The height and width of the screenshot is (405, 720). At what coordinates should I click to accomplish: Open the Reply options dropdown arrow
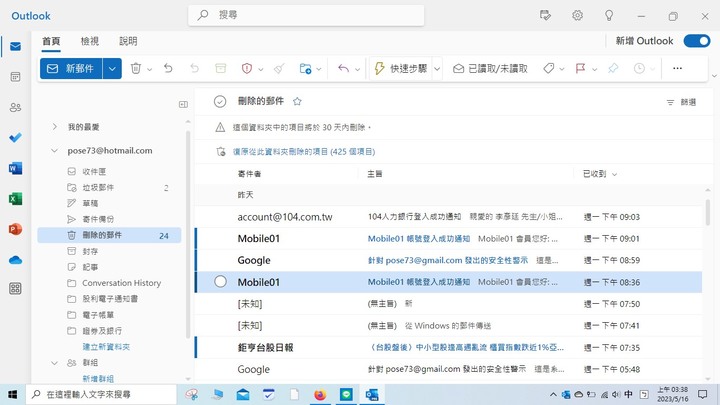(x=357, y=69)
